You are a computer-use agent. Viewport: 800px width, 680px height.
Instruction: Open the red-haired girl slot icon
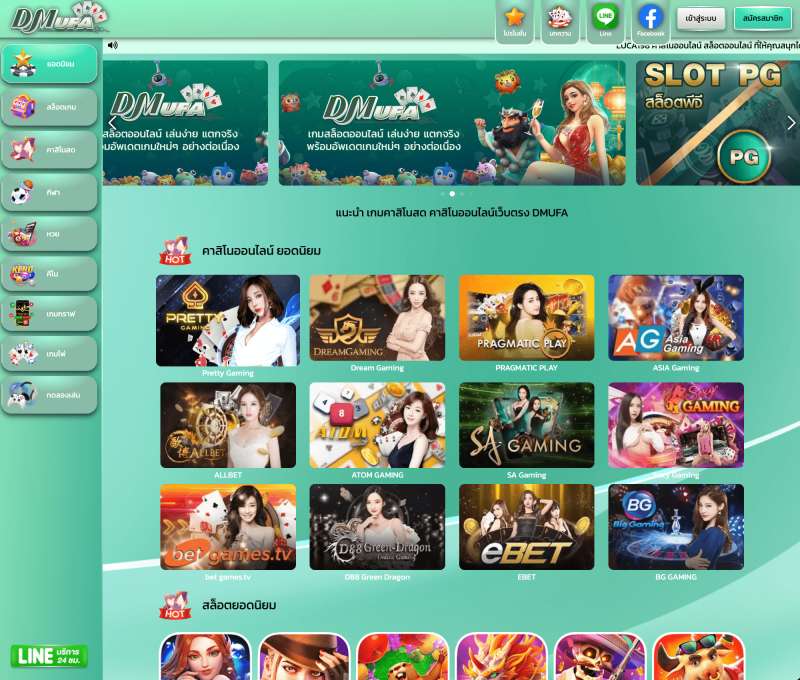pyautogui.click(x=206, y=657)
